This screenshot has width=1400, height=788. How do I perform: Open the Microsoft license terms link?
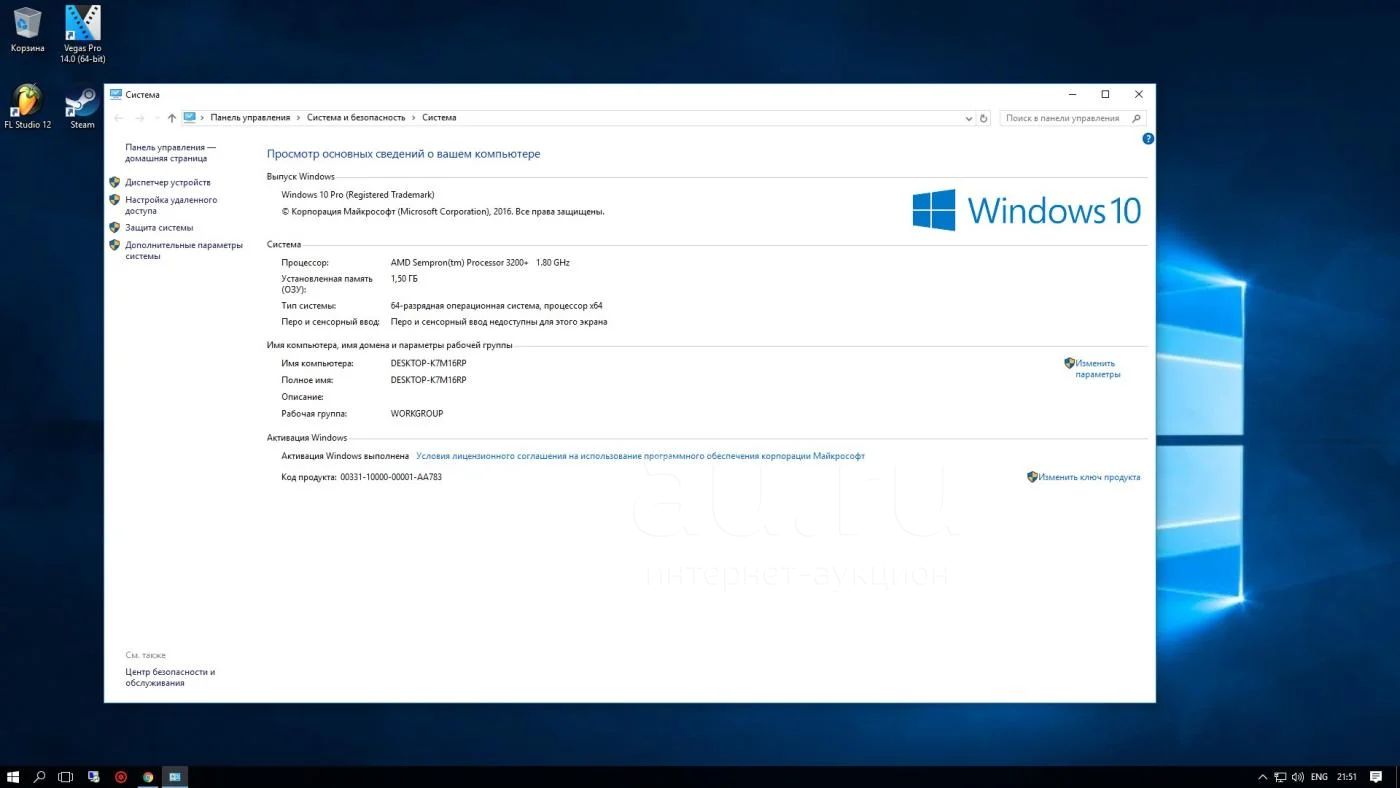[640, 456]
